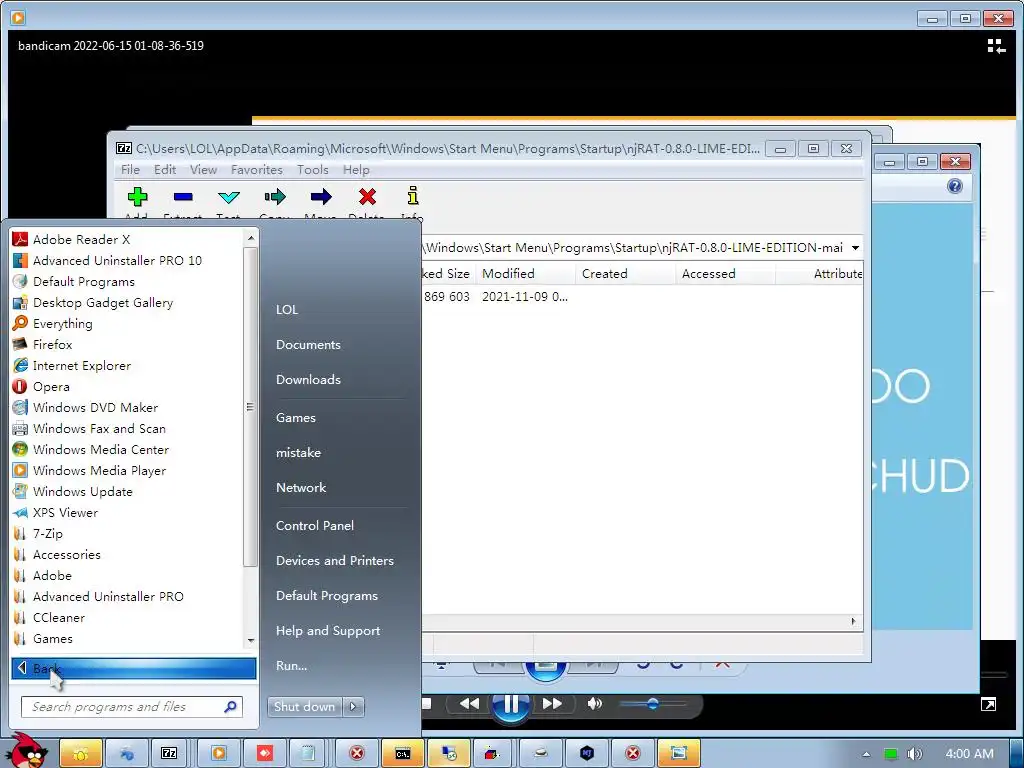Open the Shut down options arrow
The width and height of the screenshot is (1024, 768).
pyautogui.click(x=353, y=707)
